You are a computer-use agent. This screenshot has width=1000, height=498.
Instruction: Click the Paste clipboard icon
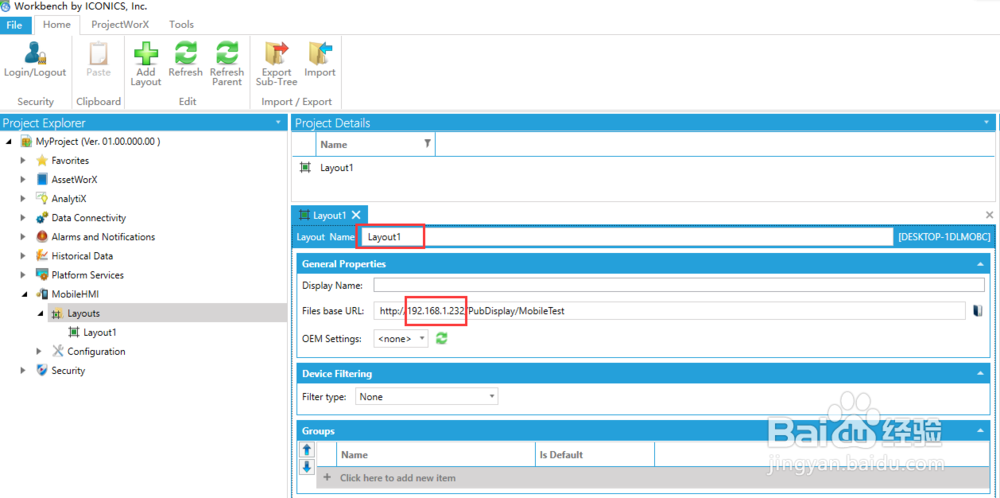click(98, 53)
